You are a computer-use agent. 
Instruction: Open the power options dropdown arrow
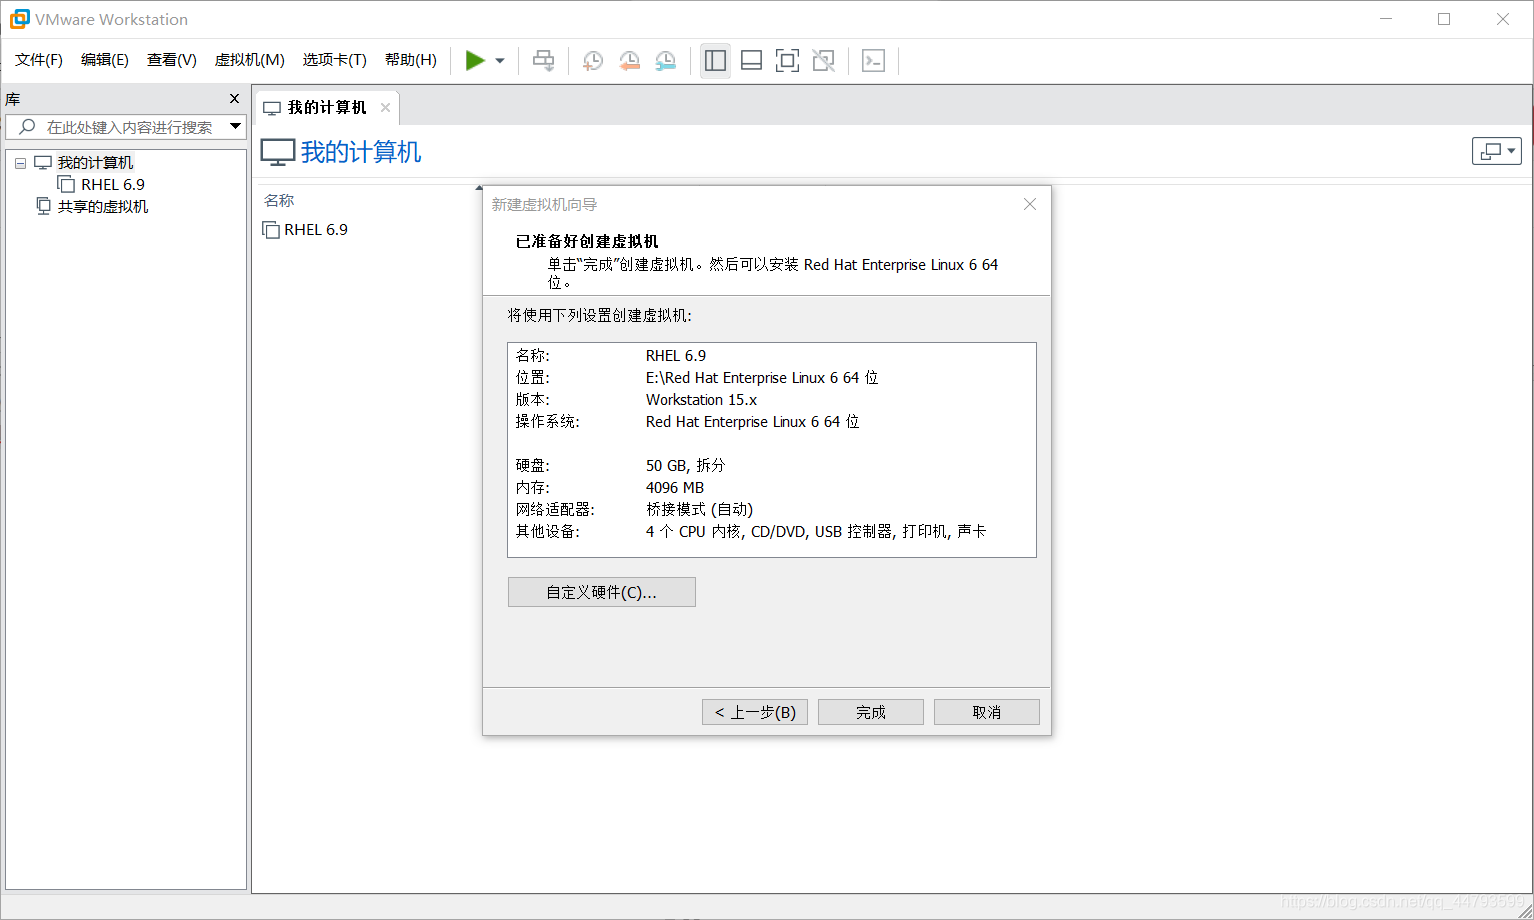tap(498, 60)
